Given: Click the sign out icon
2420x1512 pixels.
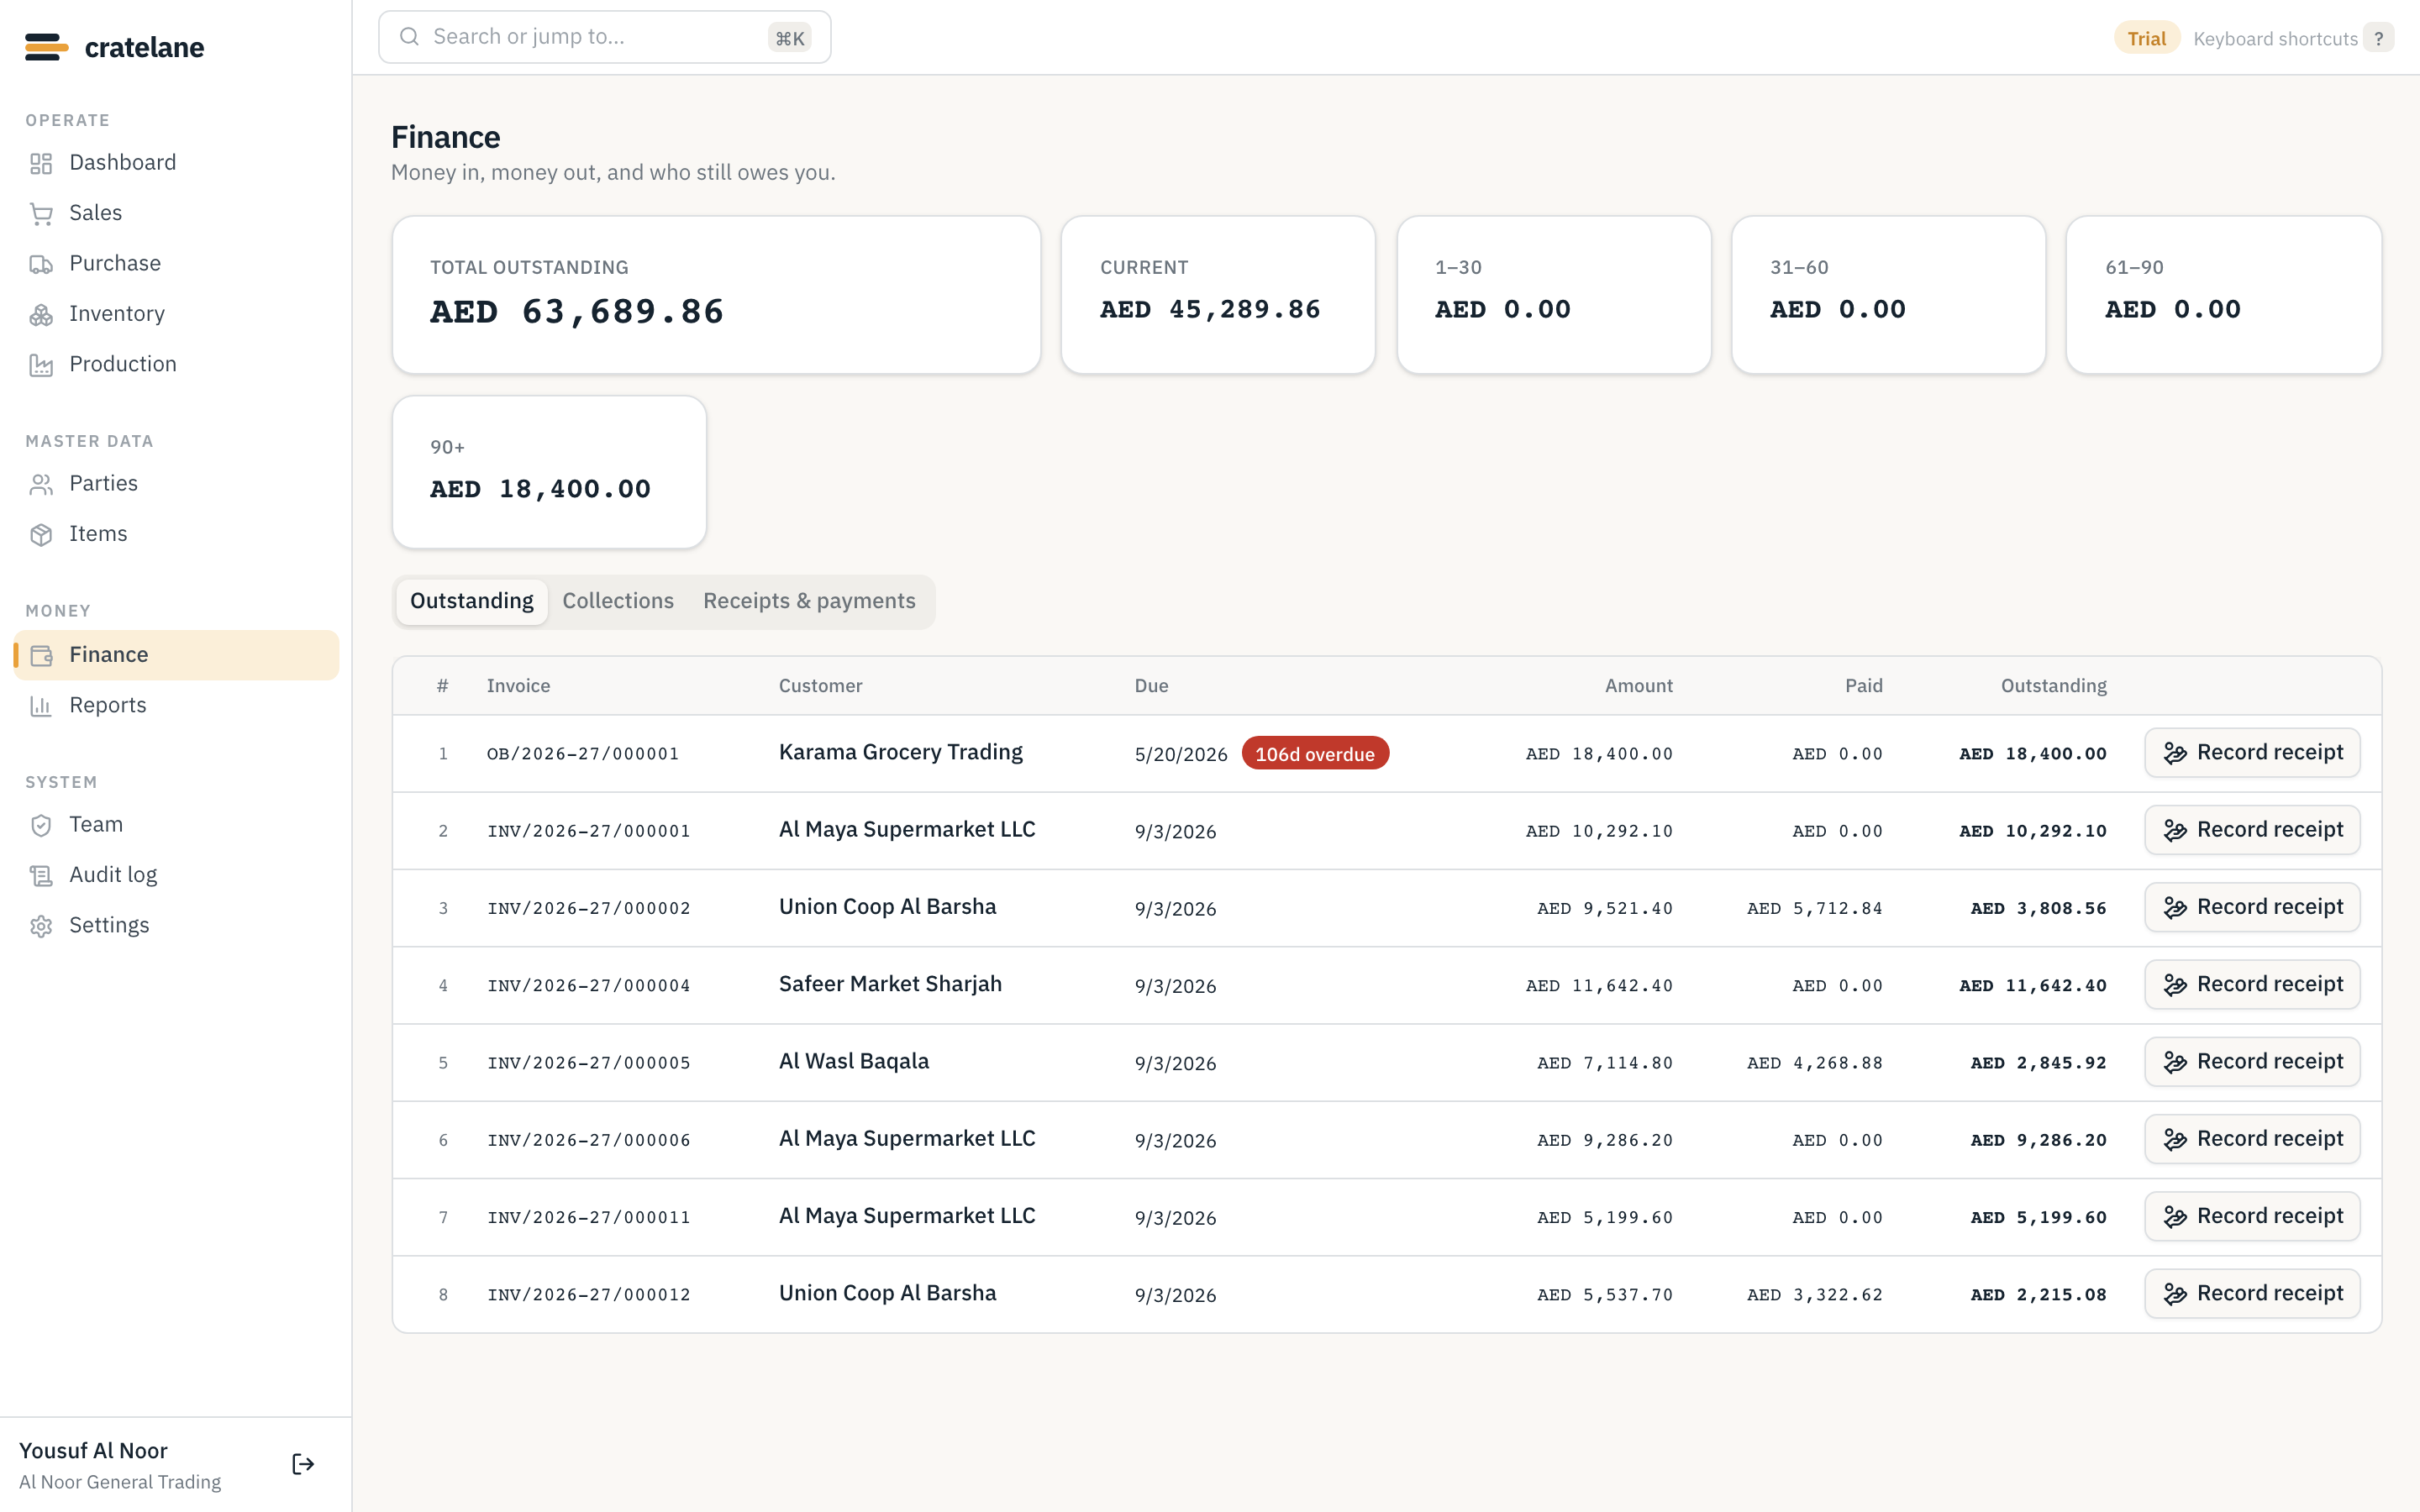Looking at the screenshot, I should coord(303,1464).
